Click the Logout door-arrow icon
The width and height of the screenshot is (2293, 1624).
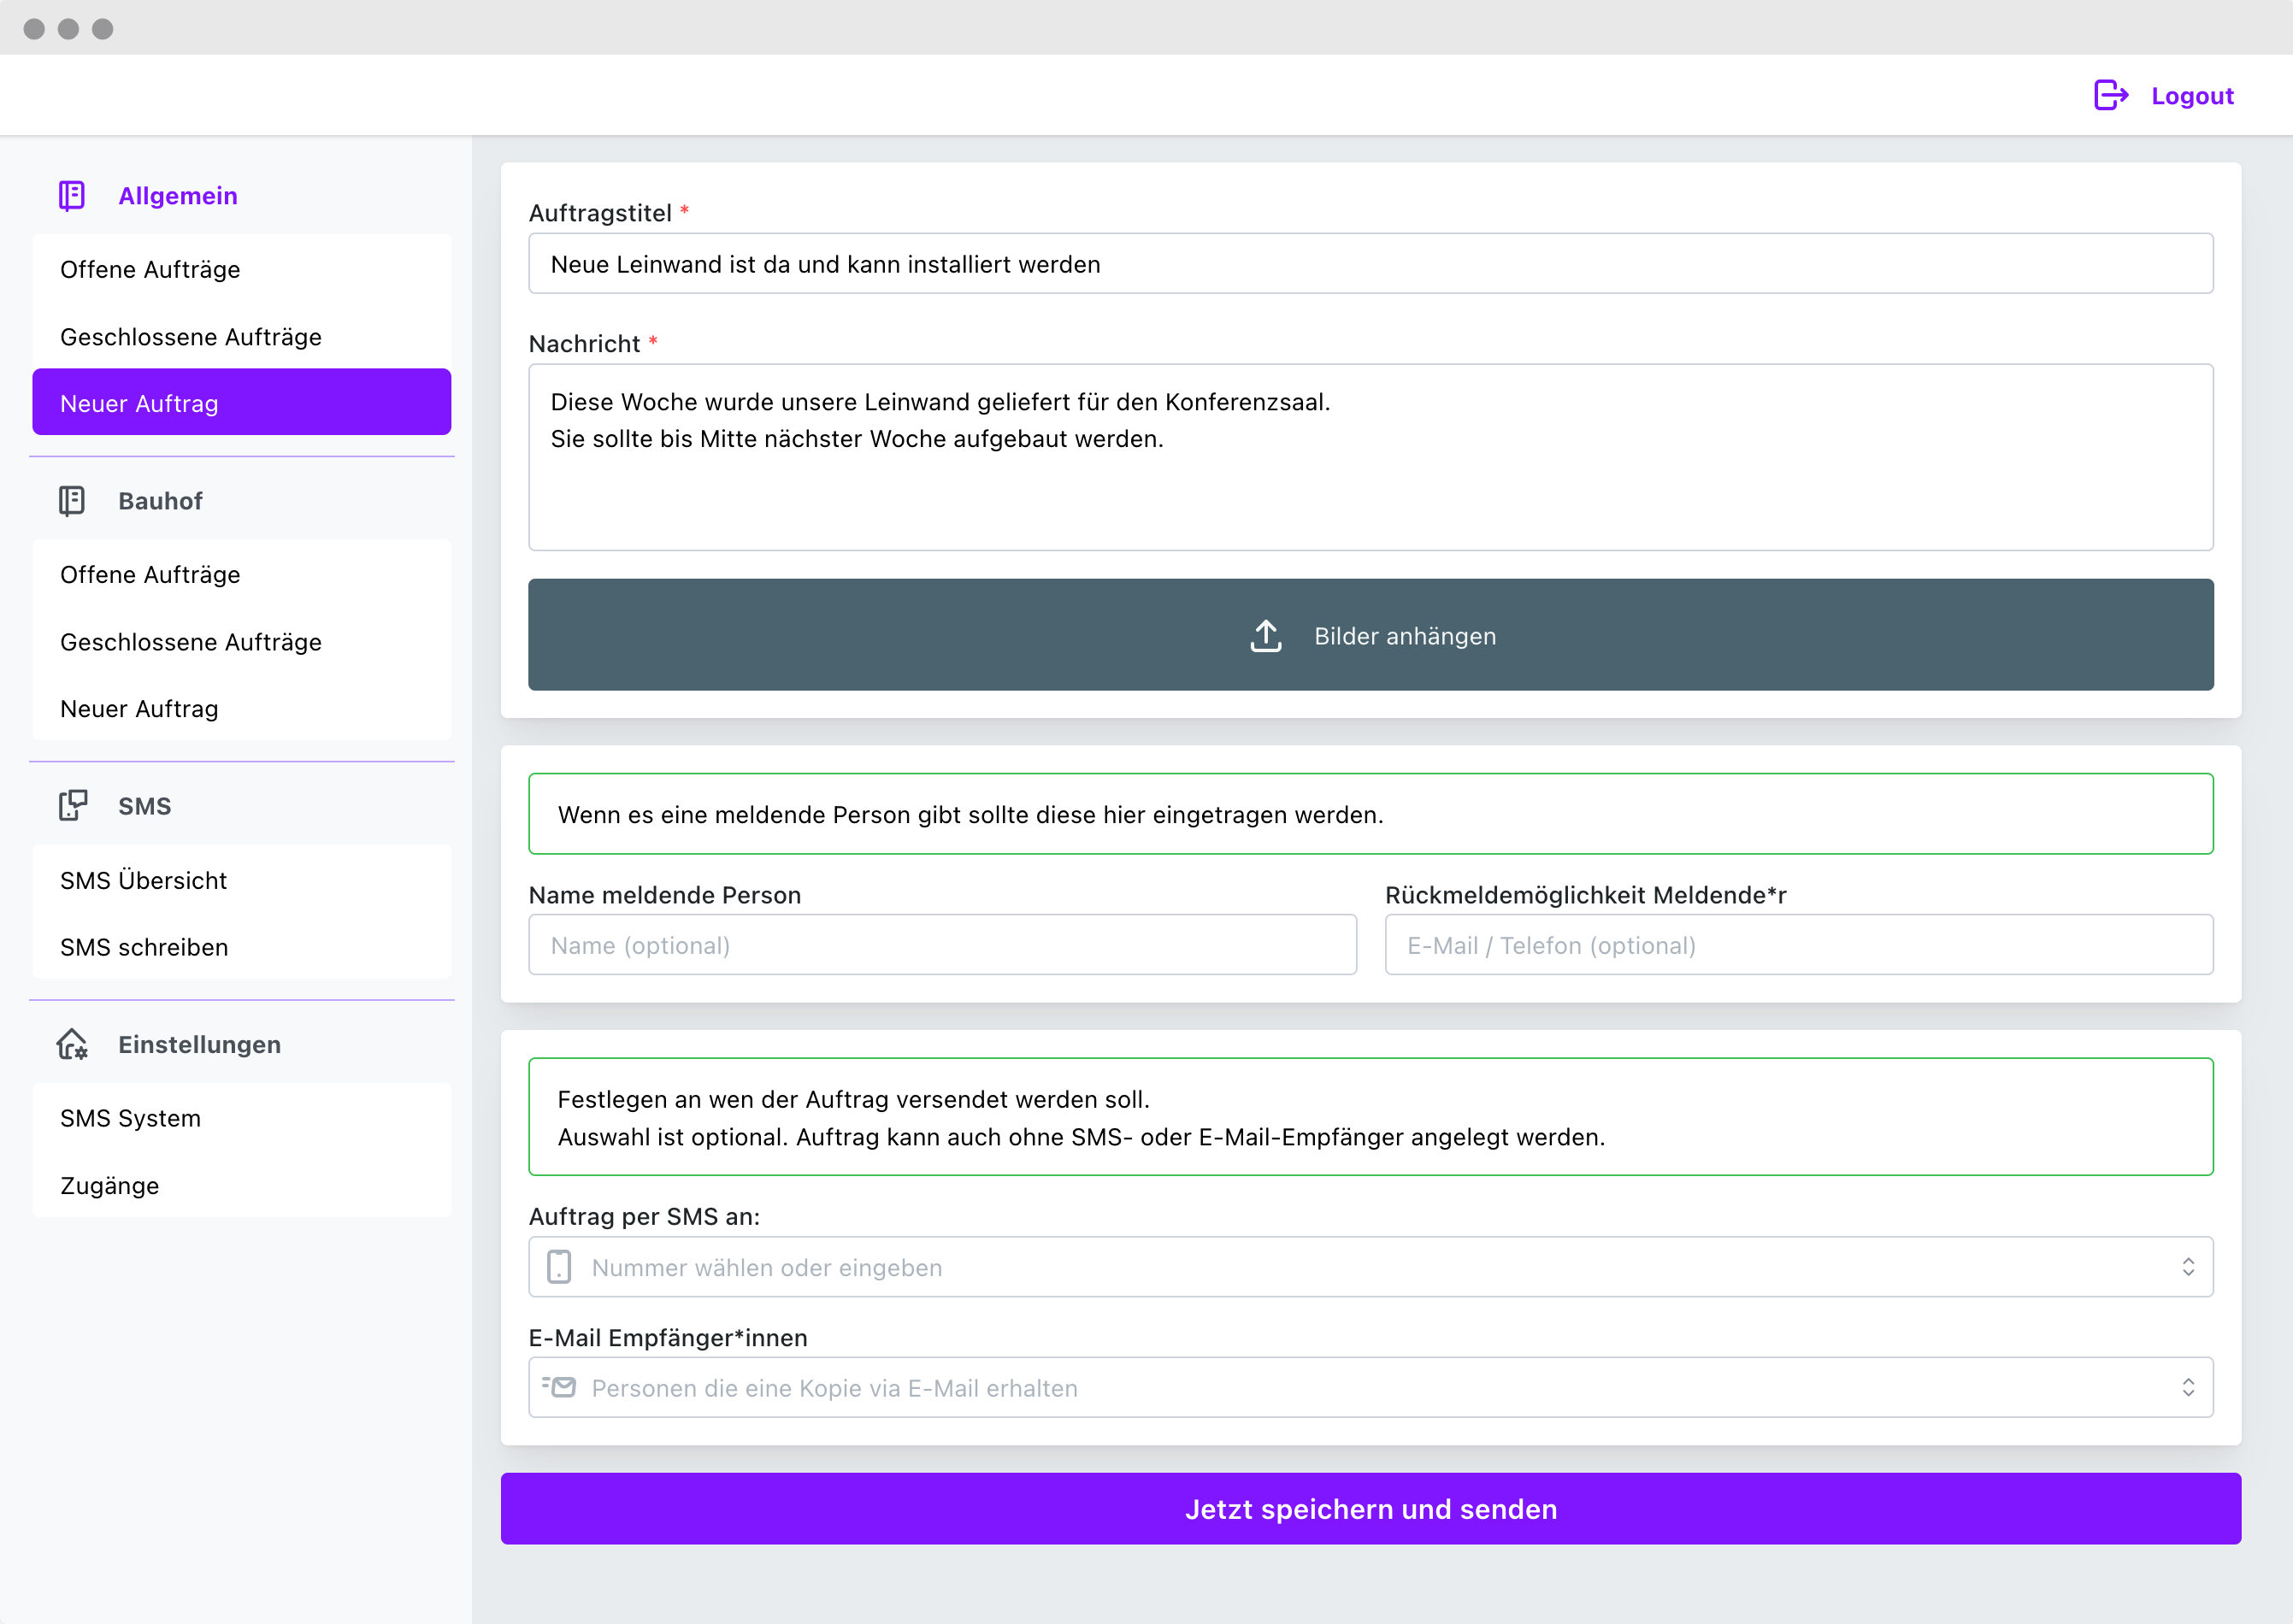pos(2110,96)
